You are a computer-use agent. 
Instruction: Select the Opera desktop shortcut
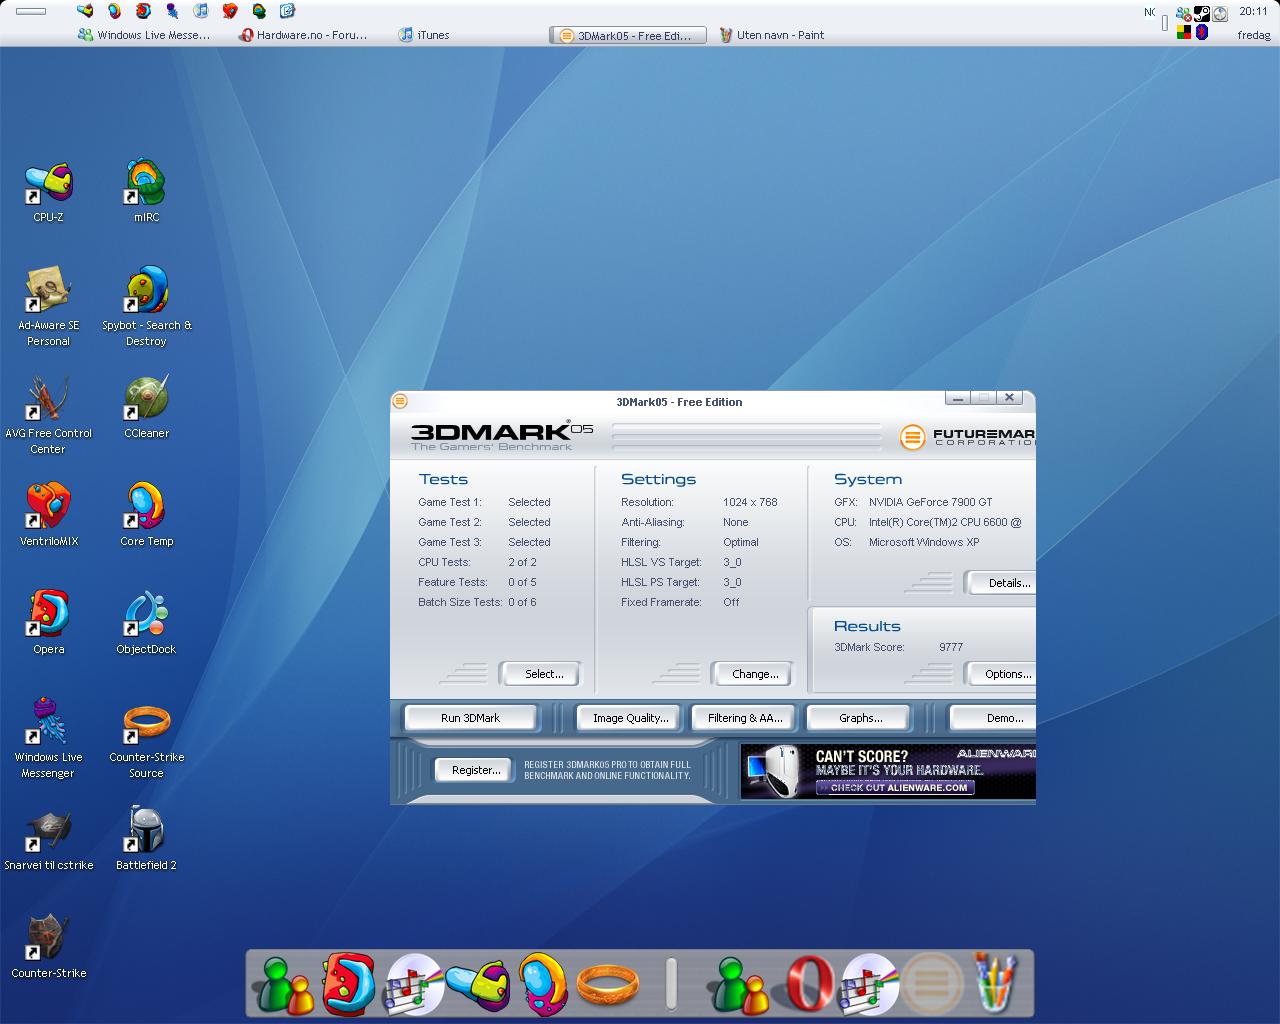pos(48,623)
